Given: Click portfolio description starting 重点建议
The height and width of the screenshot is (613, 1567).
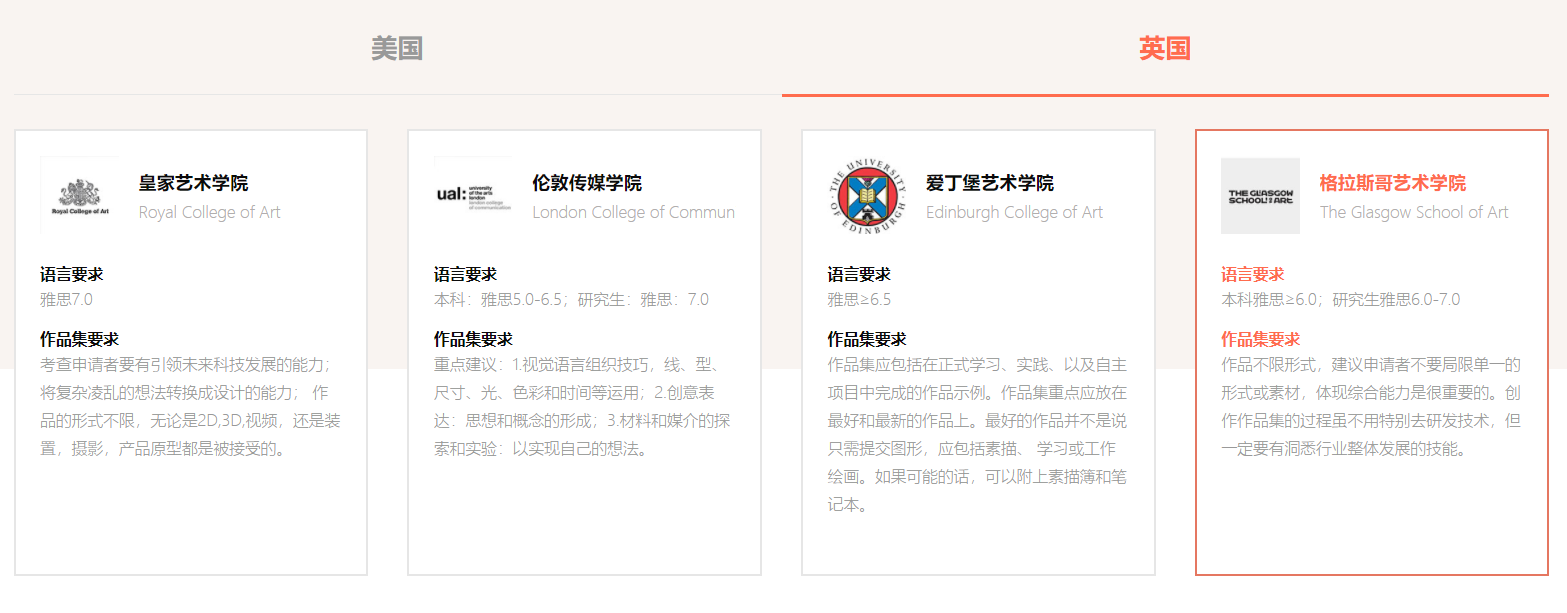Looking at the screenshot, I should [584, 406].
